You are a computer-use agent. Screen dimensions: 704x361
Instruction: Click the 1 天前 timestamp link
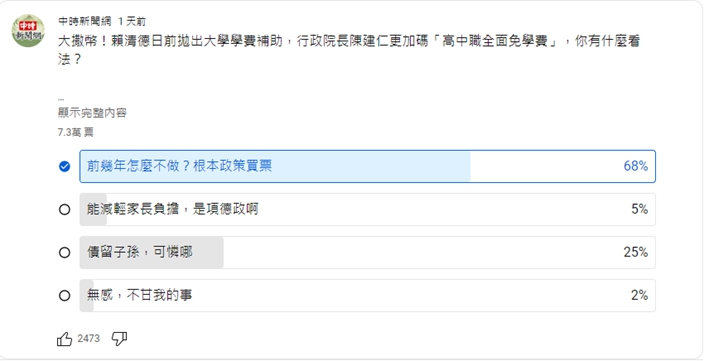(x=132, y=22)
